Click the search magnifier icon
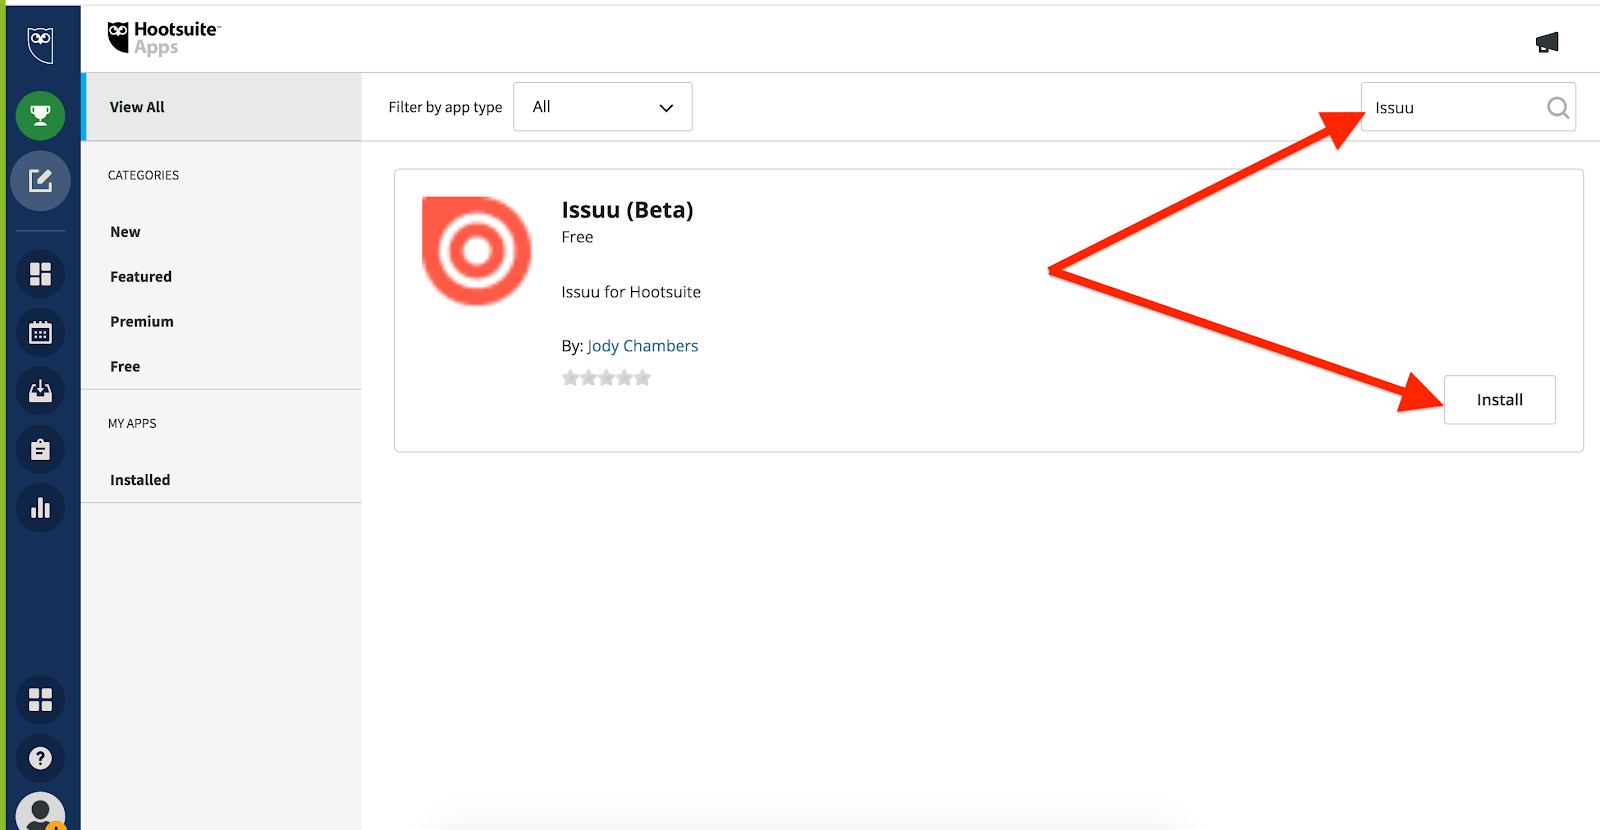 [x=1557, y=107]
